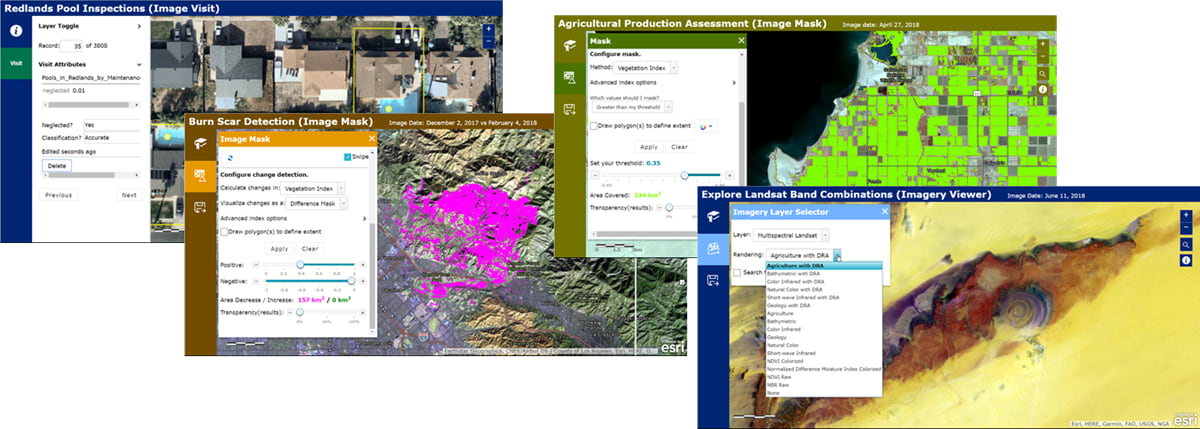The image size is (1200, 429).
Task: Close the Image Mask panel
Action: pos(371,140)
